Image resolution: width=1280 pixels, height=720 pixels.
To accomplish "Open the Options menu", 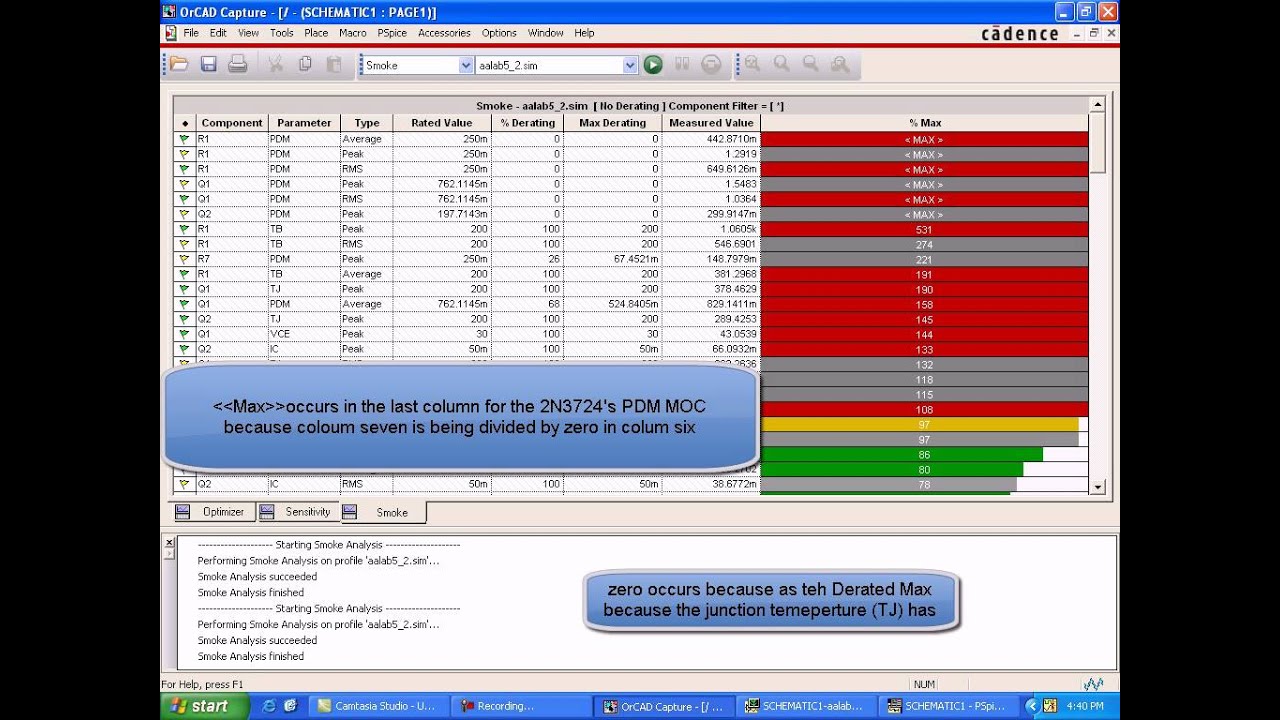I will coord(499,33).
